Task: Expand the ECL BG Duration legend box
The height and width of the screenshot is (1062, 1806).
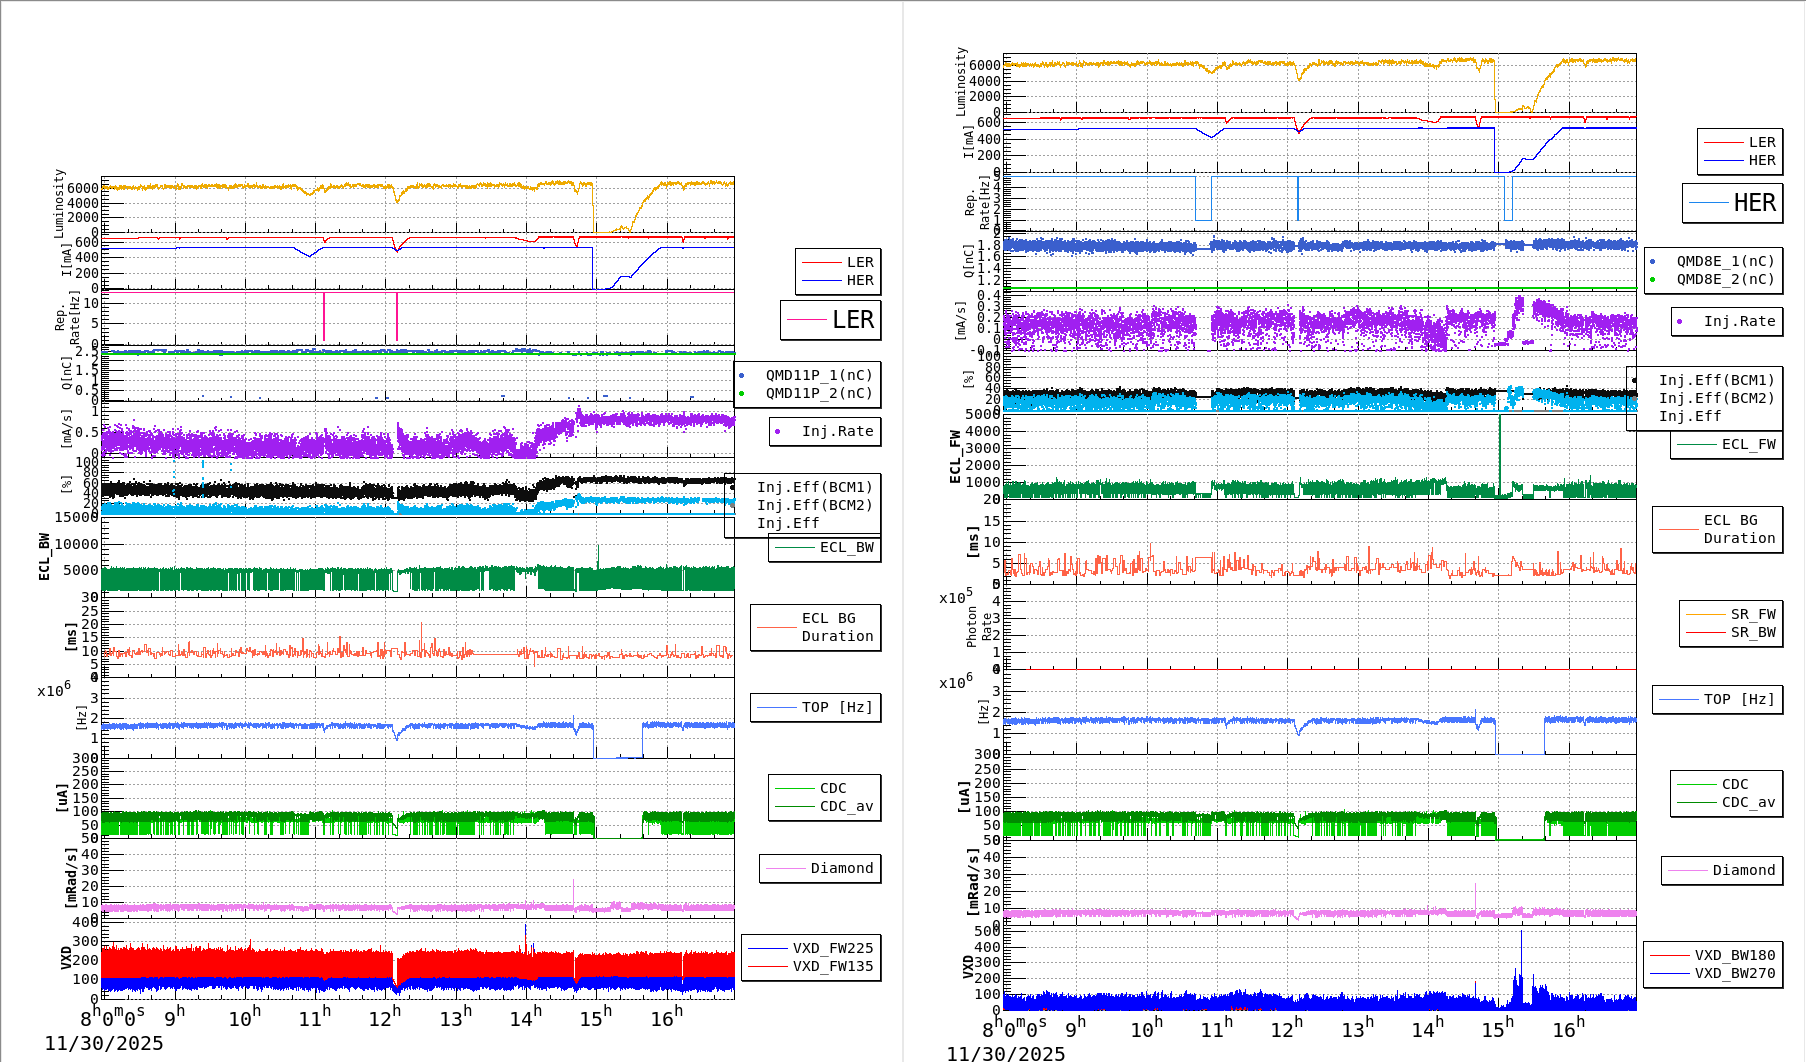Action: (x=816, y=627)
